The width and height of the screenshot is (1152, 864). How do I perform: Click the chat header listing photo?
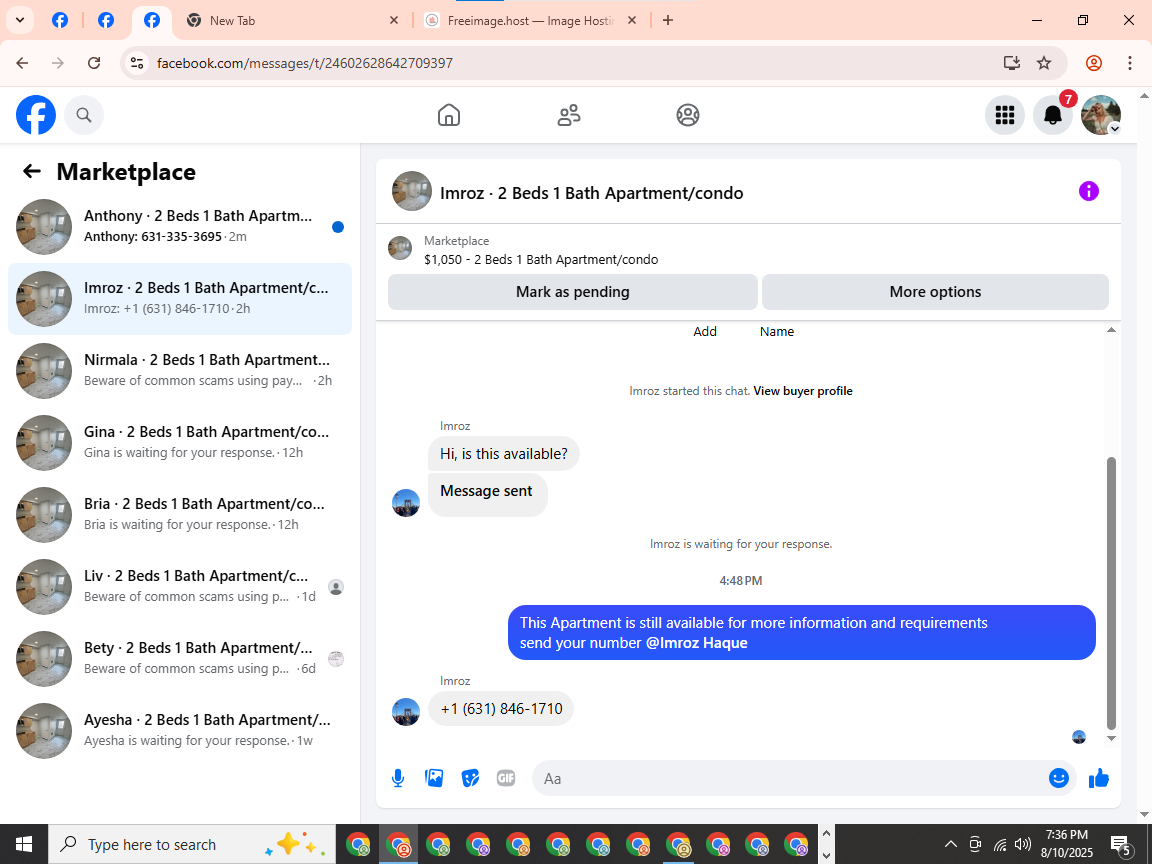coord(411,191)
